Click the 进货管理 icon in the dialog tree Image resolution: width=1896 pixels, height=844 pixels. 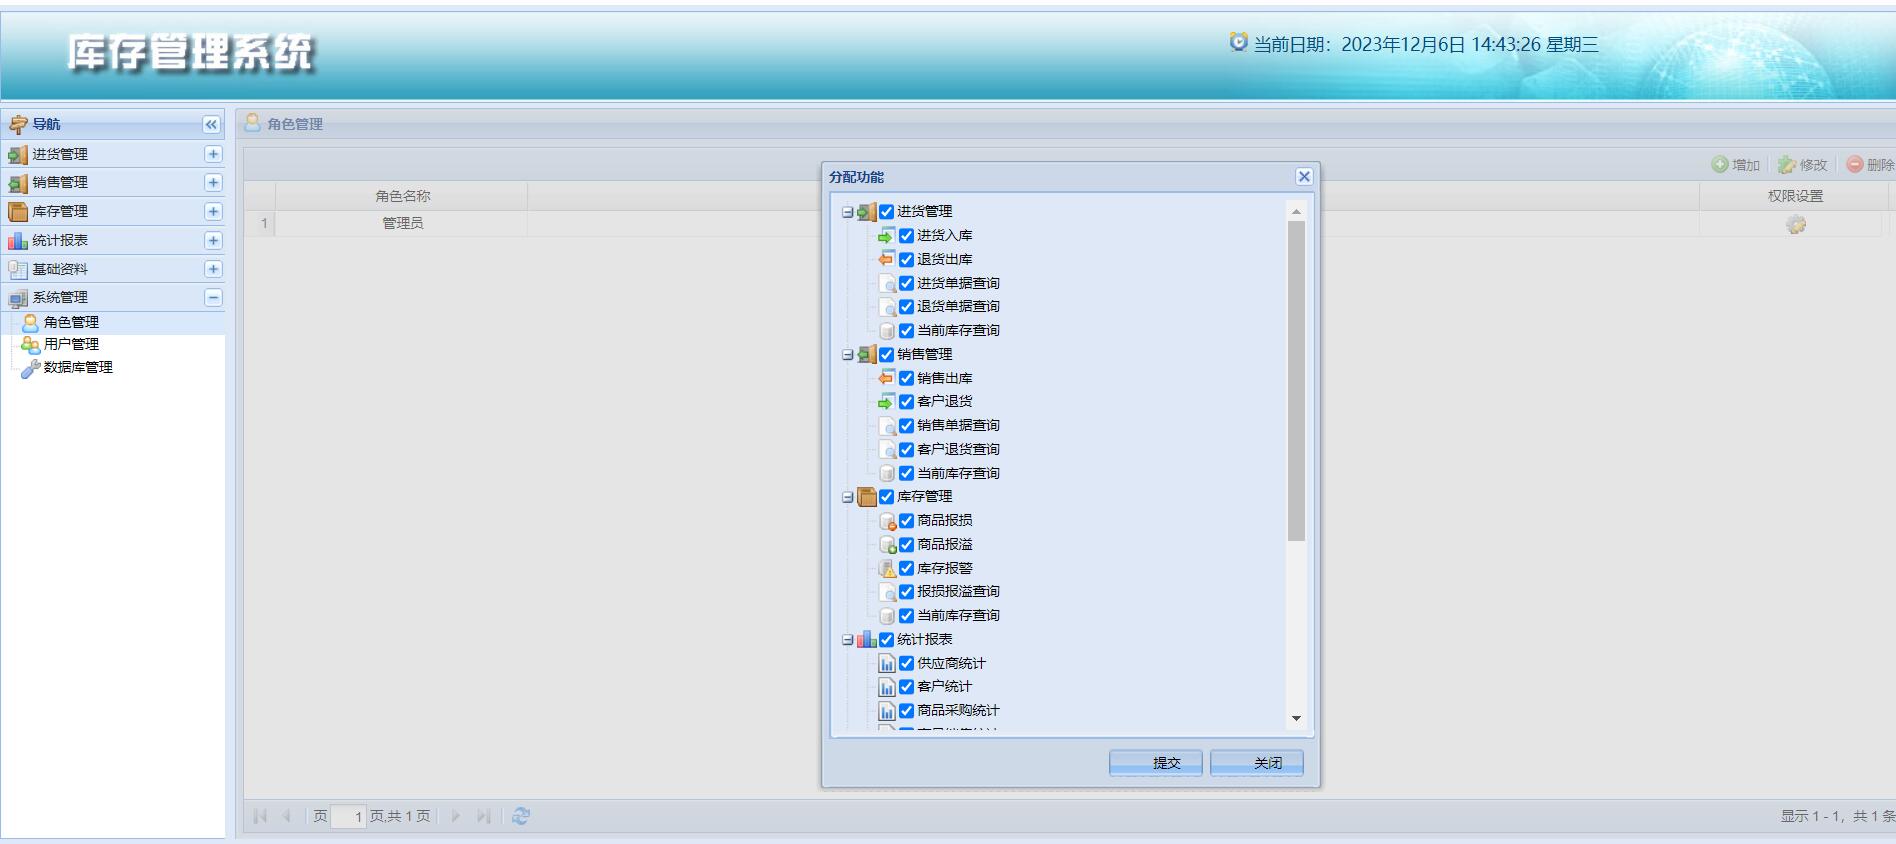(866, 212)
